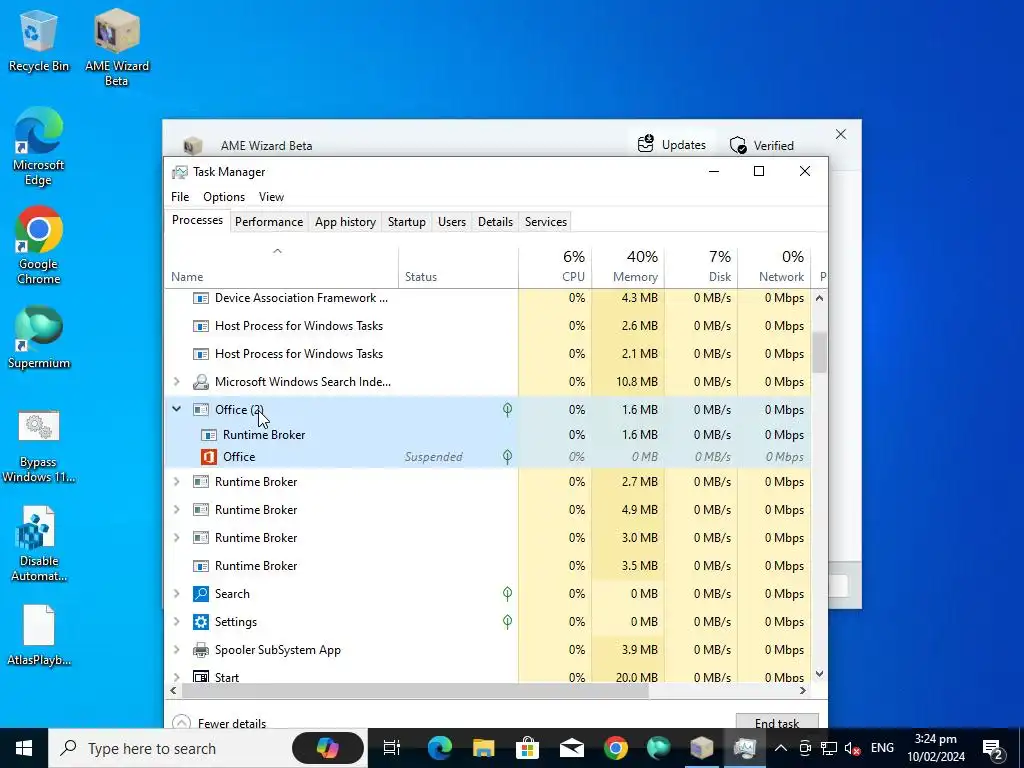This screenshot has height=768, width=1024.
Task: Open the View menu
Action: [271, 197]
